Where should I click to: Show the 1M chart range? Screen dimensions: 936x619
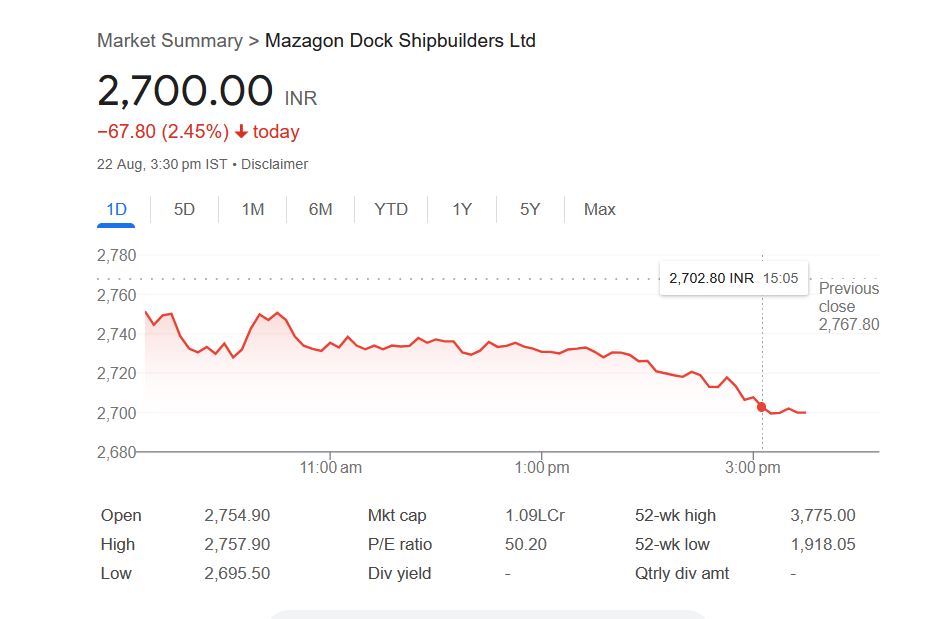tap(253, 209)
